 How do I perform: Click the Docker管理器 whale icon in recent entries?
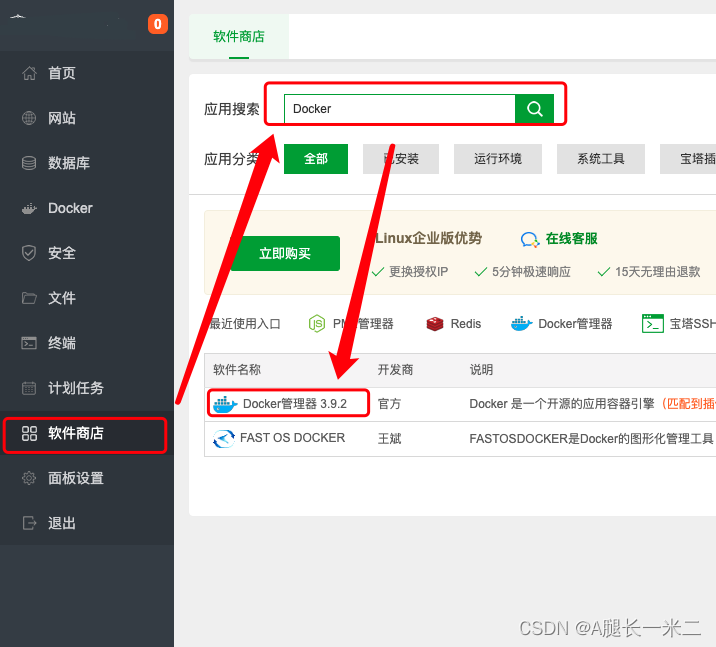coord(521,324)
